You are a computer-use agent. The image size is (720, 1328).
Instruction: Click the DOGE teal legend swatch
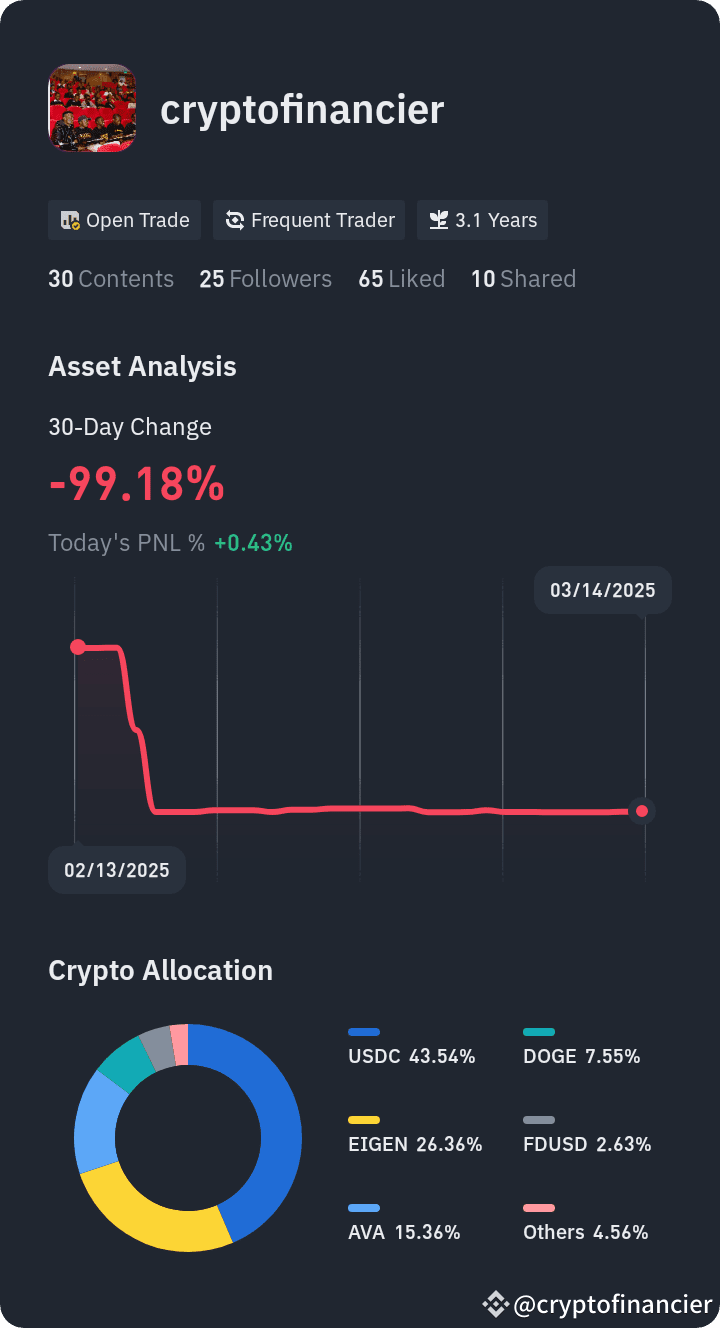[539, 1032]
